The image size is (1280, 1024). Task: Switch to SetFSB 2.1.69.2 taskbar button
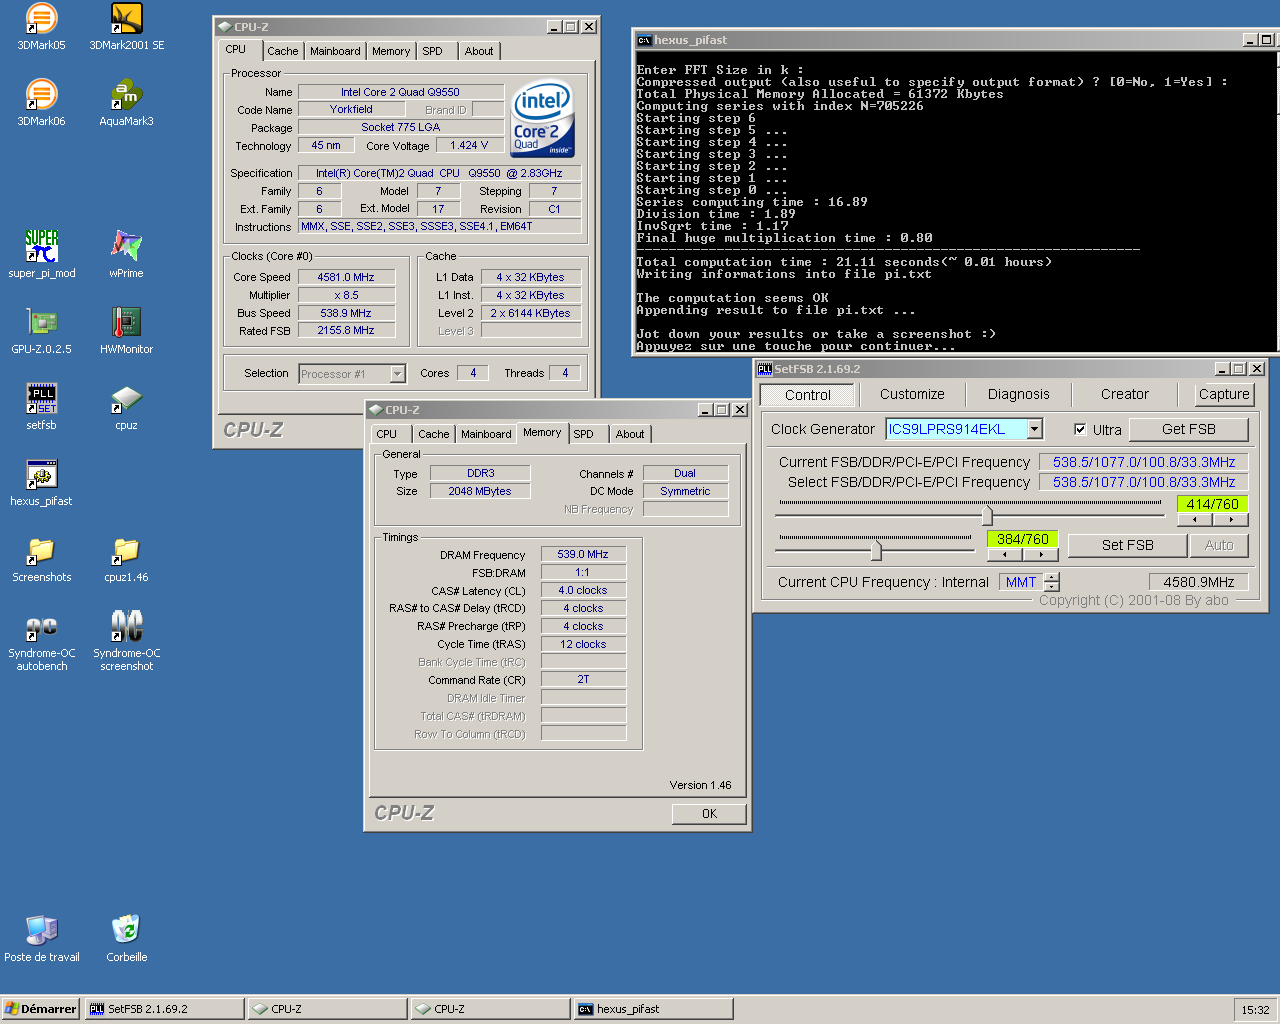click(164, 1009)
